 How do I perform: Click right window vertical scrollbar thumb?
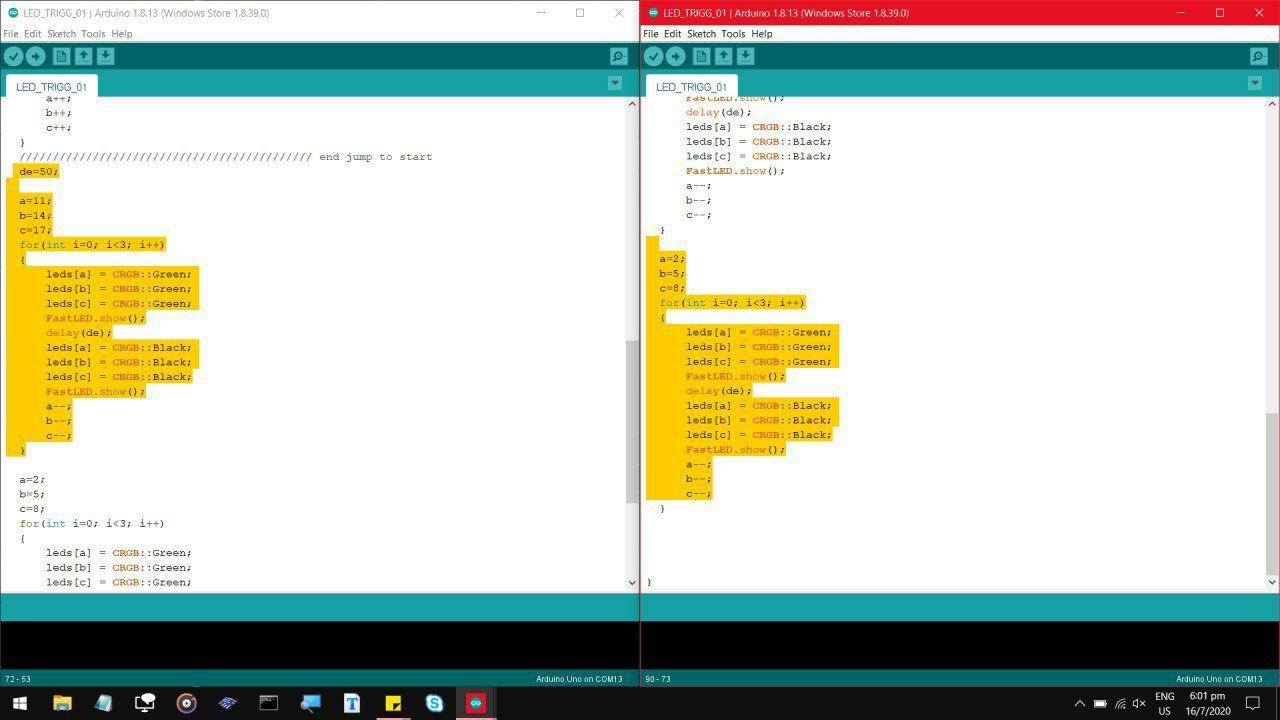(x=1272, y=494)
